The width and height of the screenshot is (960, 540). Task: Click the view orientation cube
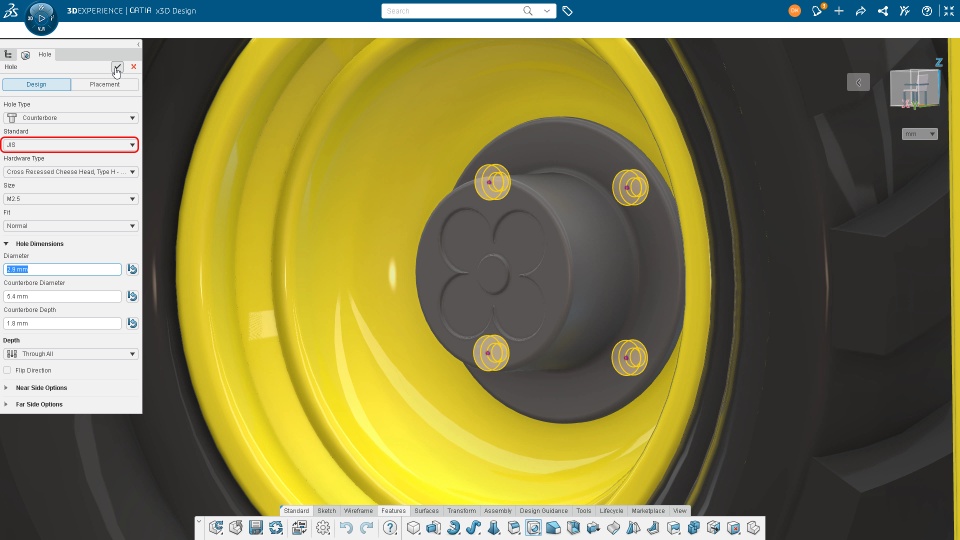tap(915, 89)
